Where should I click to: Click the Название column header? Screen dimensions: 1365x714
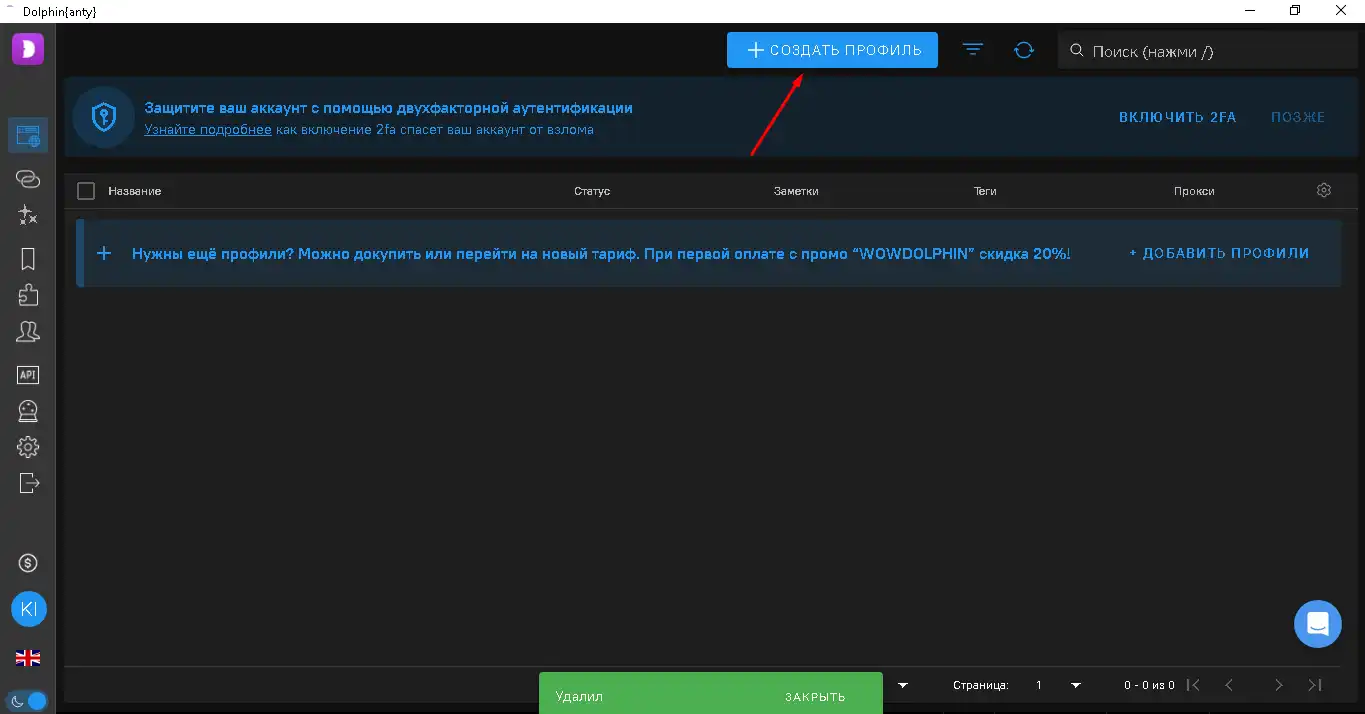click(x=135, y=191)
